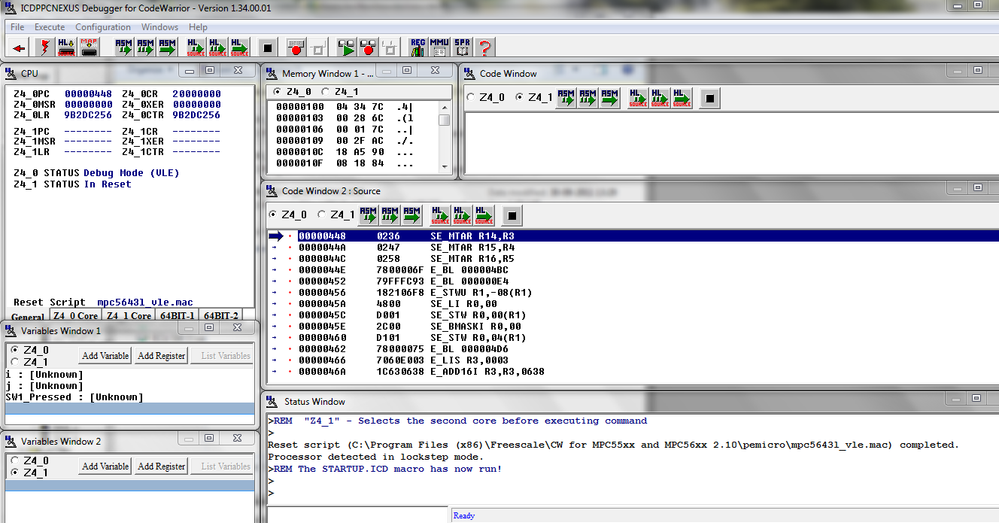Select Z4_1 radio in Code Window
Viewport: 999px width, 523px height.
point(519,97)
